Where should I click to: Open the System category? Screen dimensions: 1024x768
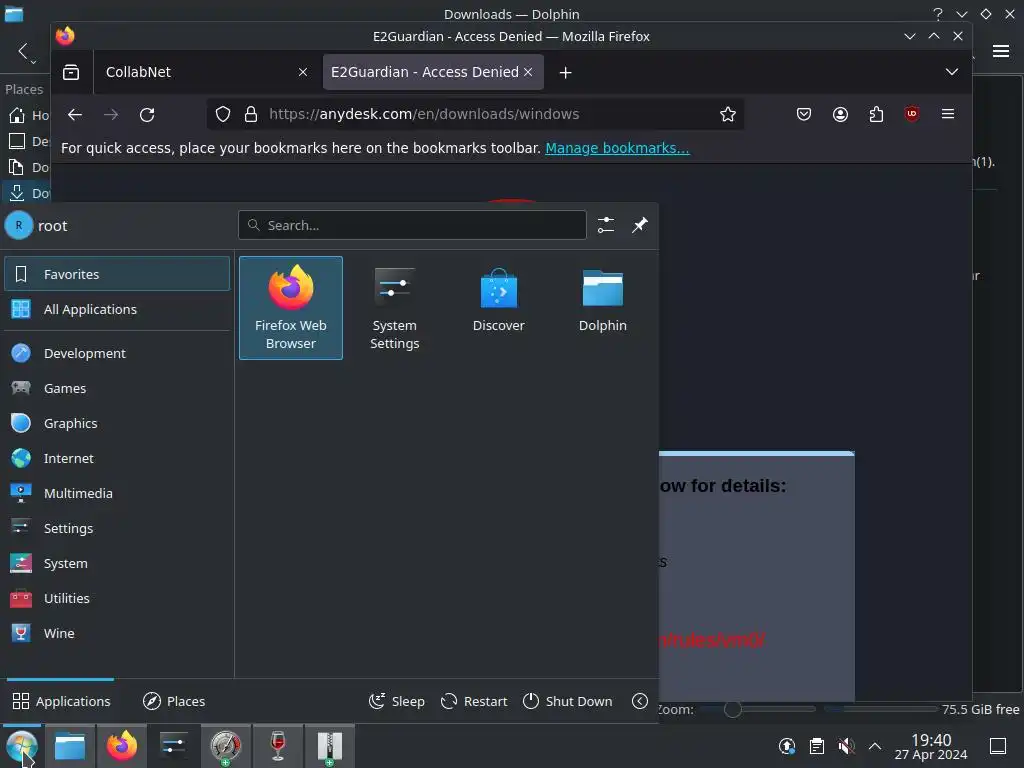coord(117,564)
